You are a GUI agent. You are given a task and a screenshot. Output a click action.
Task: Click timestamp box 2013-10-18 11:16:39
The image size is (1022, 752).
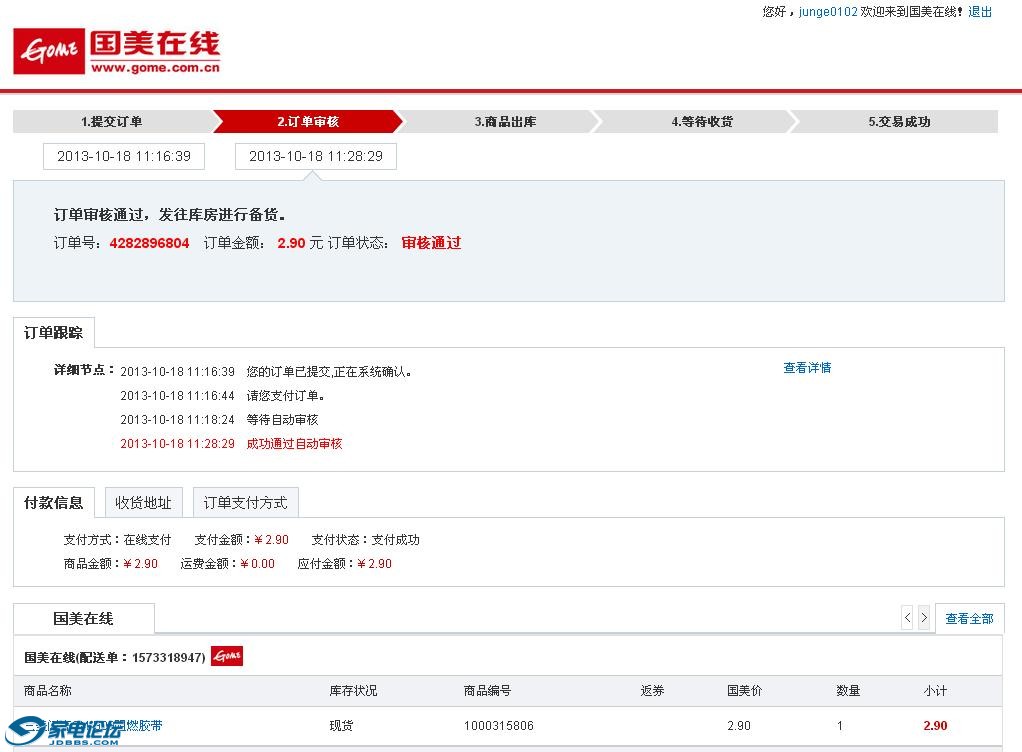pyautogui.click(x=124, y=156)
